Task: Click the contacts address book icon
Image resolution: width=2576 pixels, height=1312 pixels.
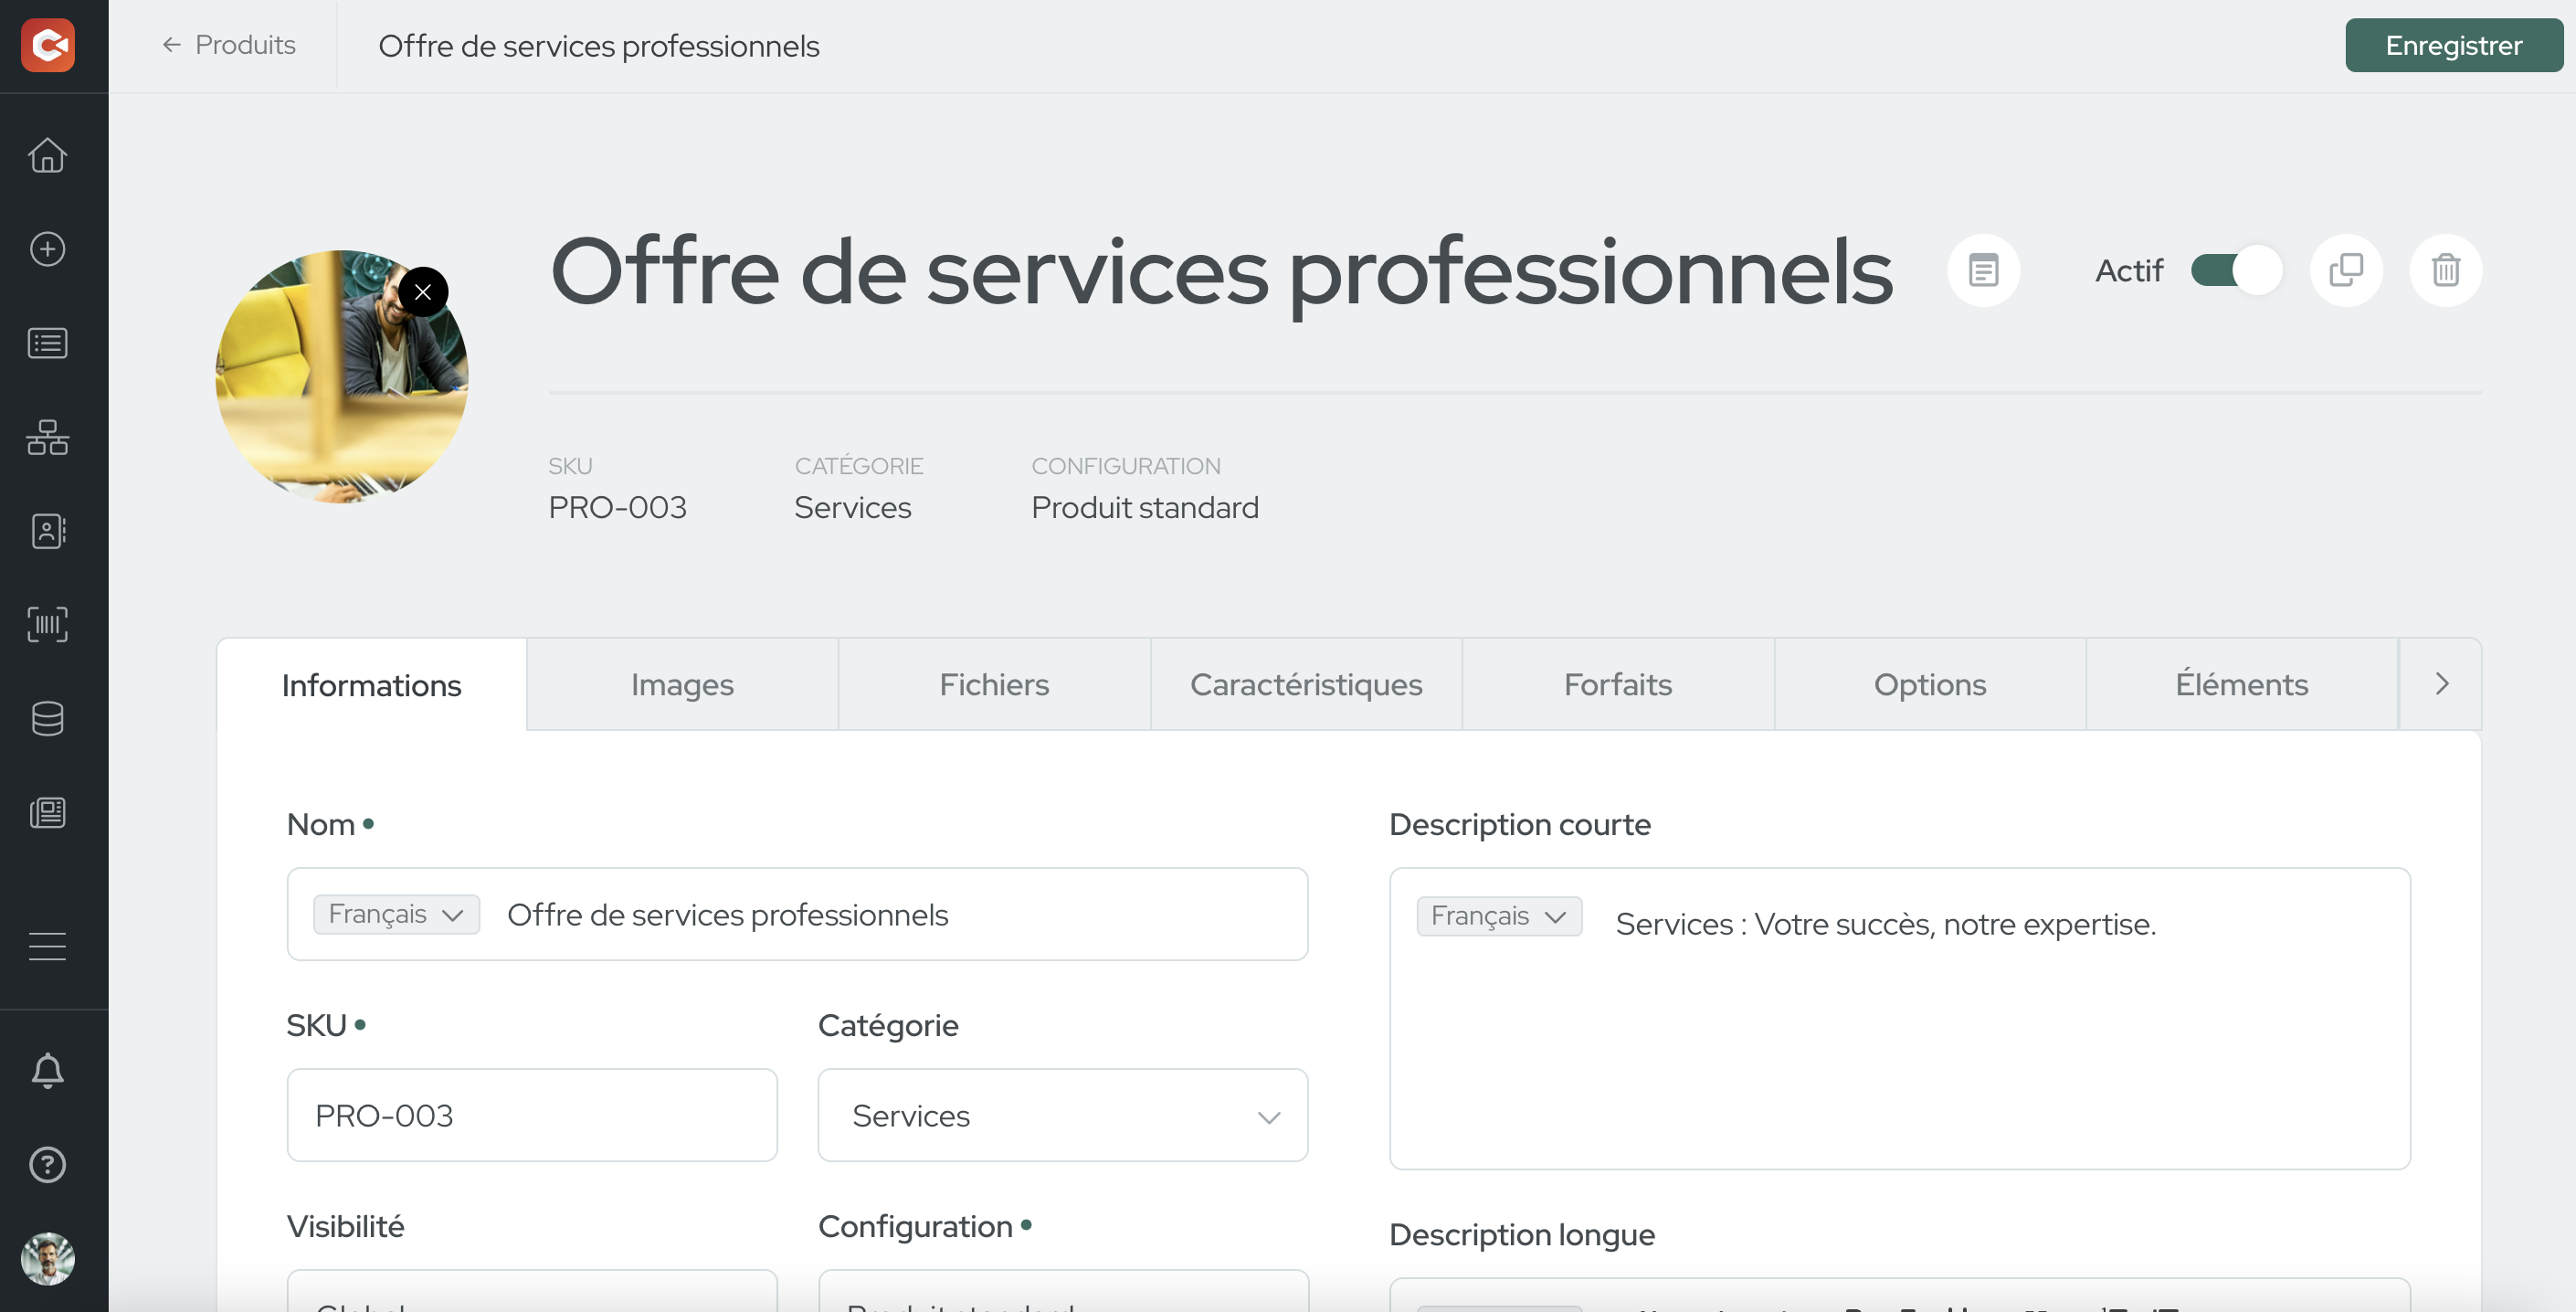Action: click(47, 531)
